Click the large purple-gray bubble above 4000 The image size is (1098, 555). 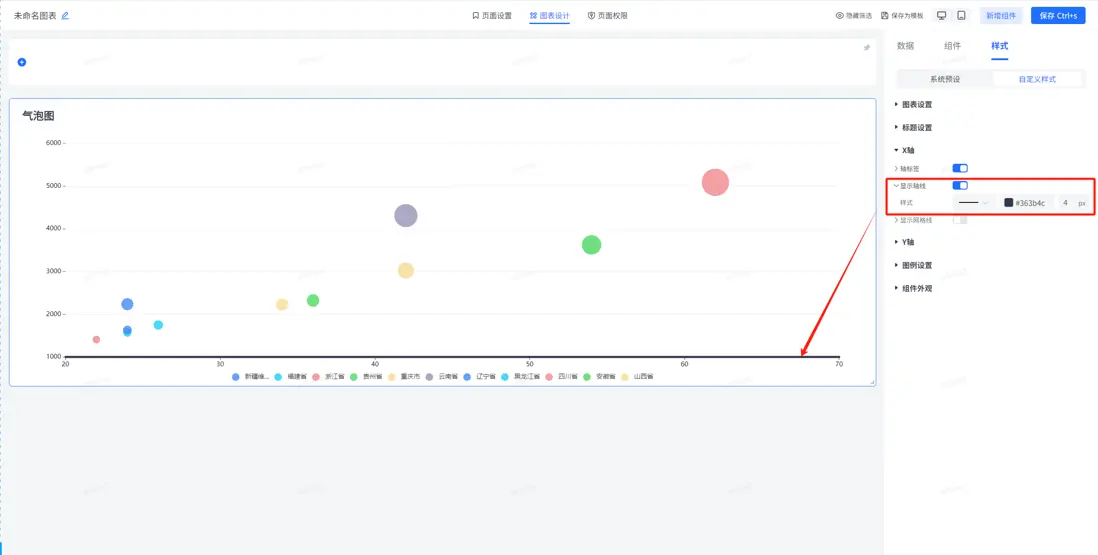(x=405, y=216)
